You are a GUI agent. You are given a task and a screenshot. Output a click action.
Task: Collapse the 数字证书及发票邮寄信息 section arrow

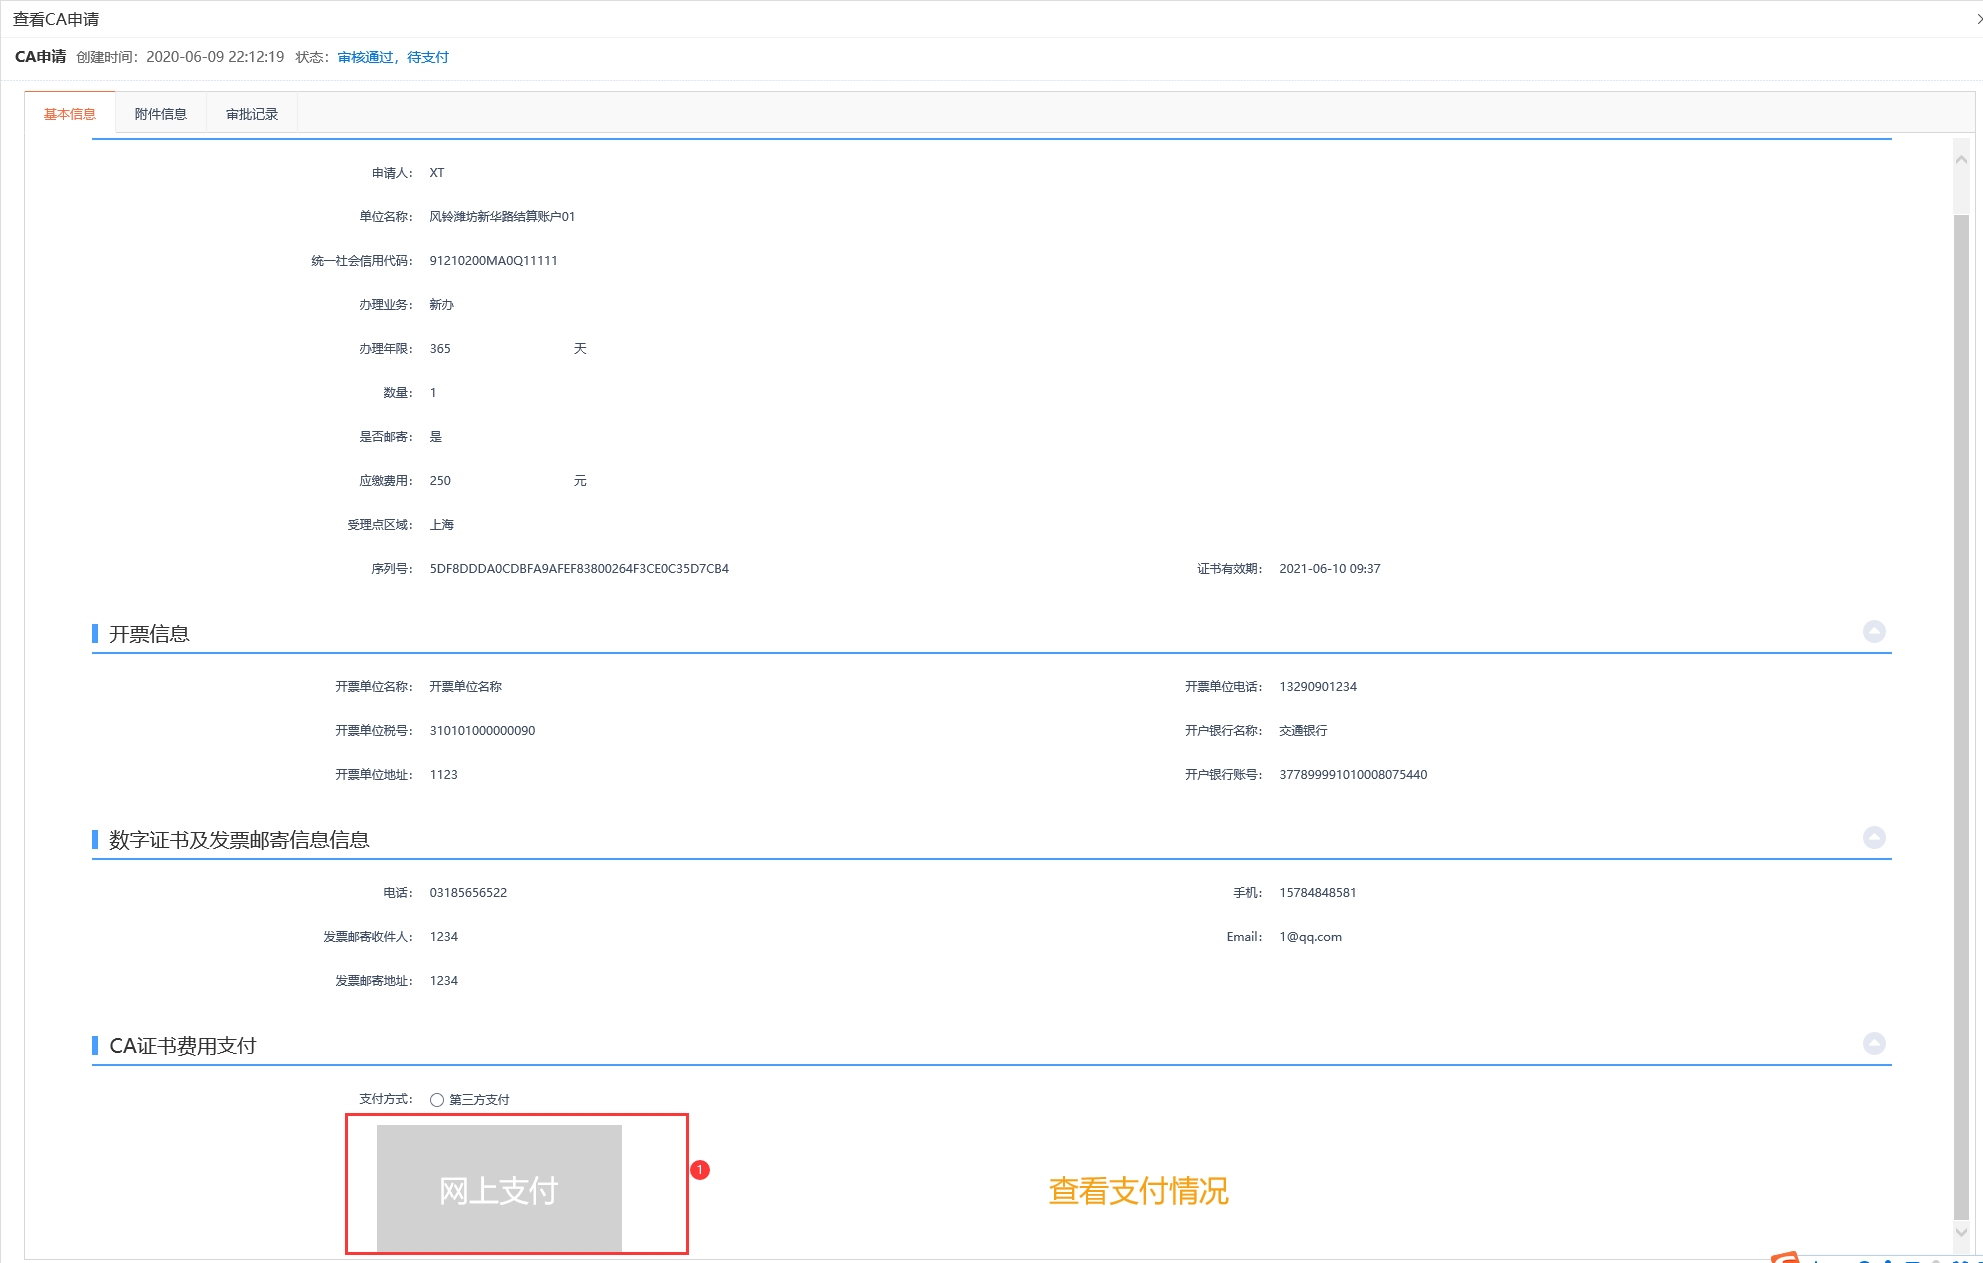pyautogui.click(x=1874, y=838)
